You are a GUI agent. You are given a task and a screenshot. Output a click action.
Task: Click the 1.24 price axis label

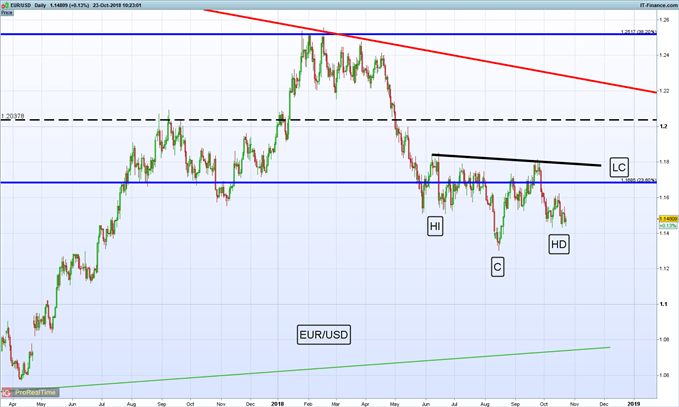[x=664, y=55]
